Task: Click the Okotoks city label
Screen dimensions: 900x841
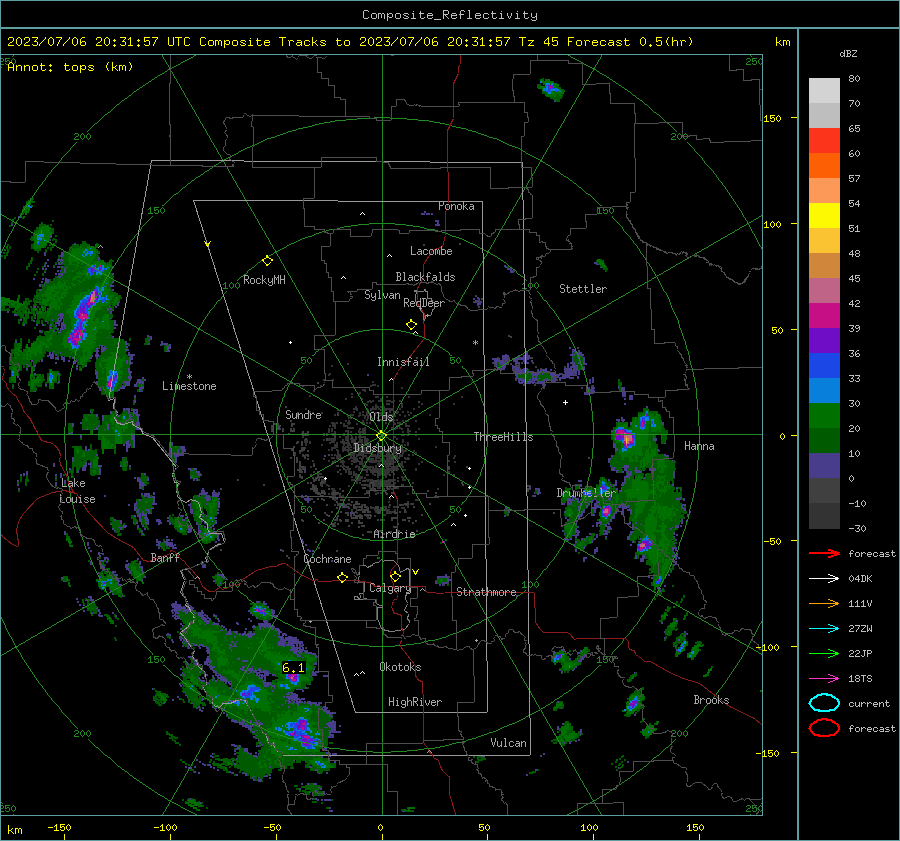Action: pos(400,667)
